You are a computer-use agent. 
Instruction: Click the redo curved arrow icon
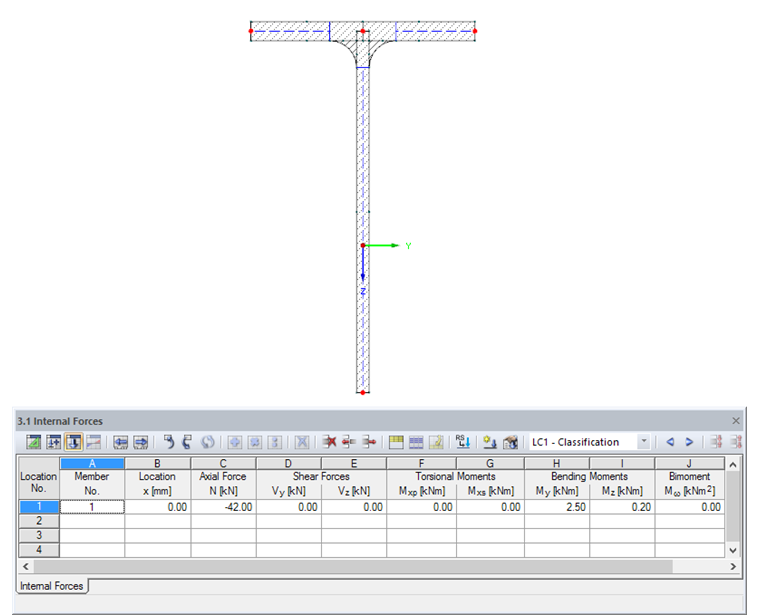coord(188,442)
